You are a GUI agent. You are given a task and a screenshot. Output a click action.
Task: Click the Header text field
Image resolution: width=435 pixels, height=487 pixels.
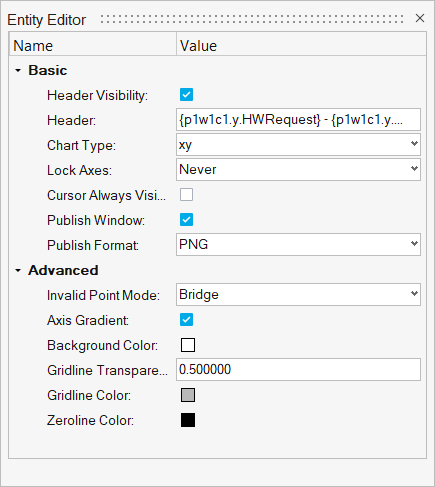point(298,120)
